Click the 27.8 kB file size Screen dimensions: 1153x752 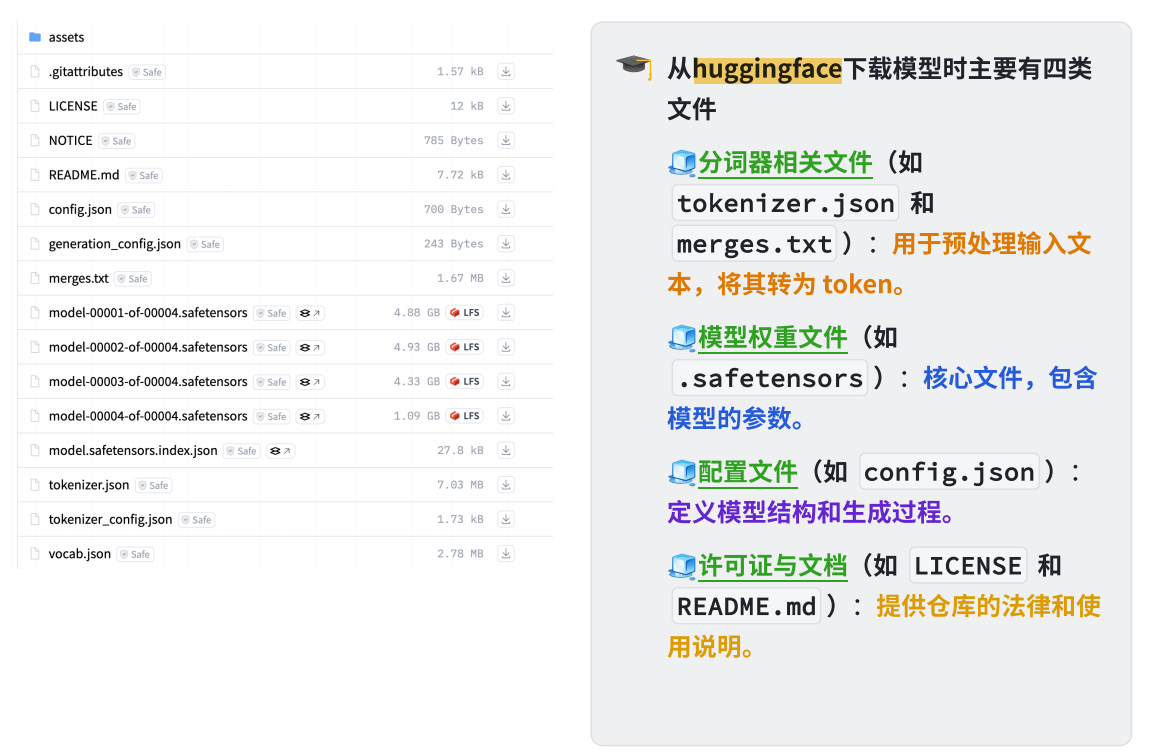coord(460,450)
